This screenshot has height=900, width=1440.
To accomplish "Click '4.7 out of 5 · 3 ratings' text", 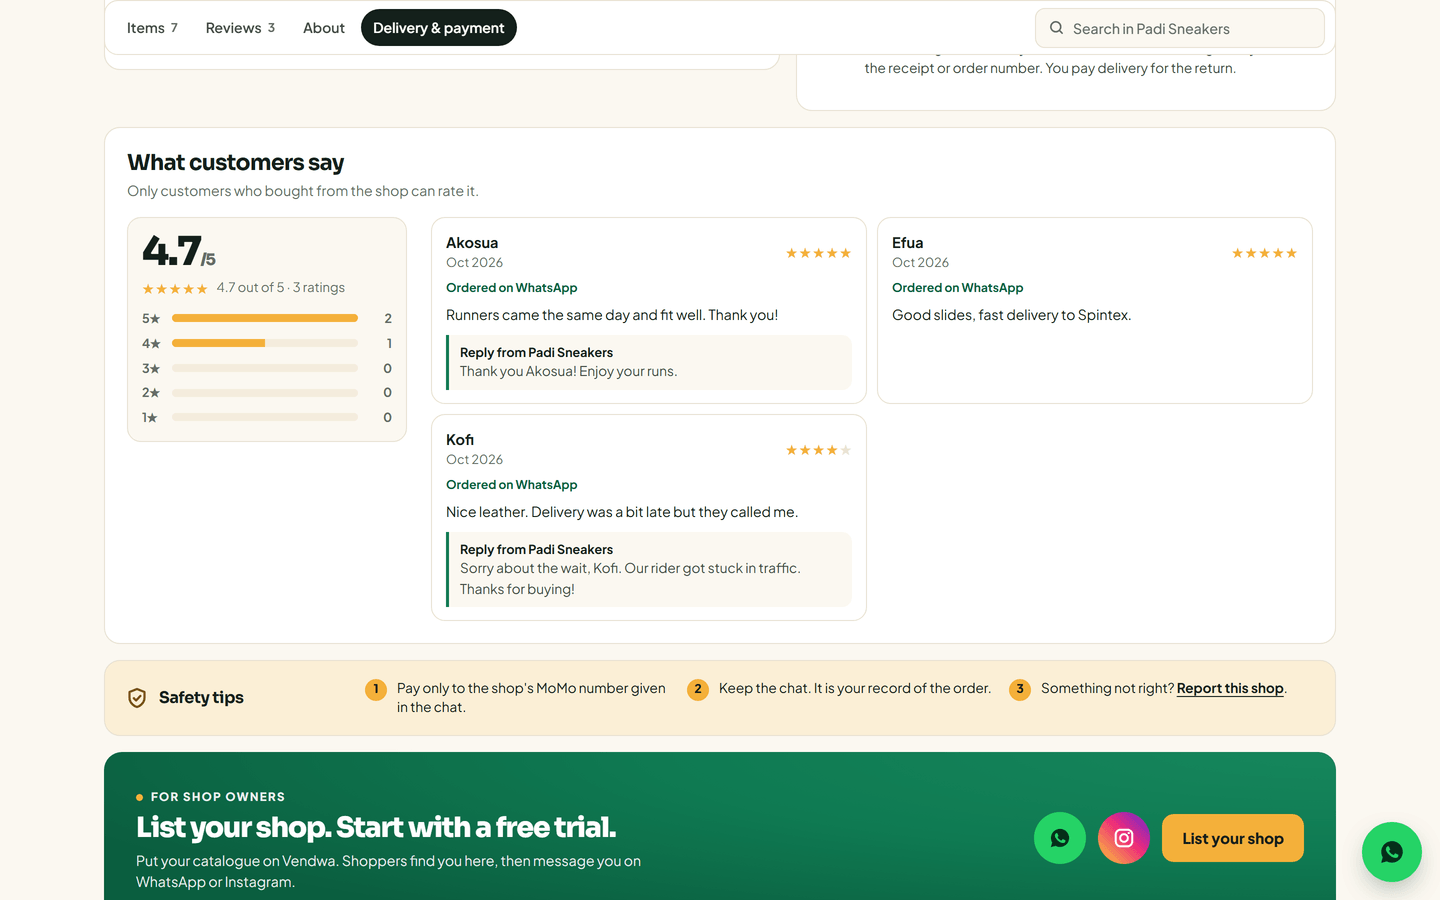I will pos(281,288).
